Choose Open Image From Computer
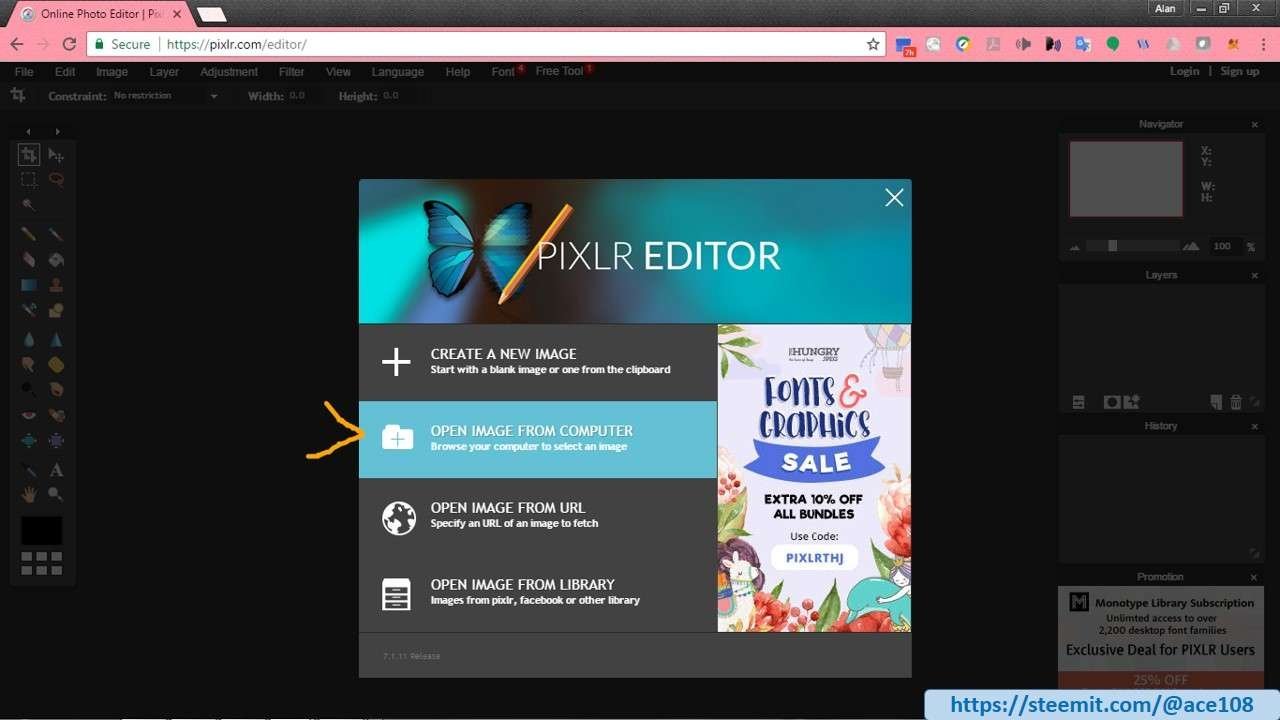This screenshot has height=720, width=1280. (538, 439)
